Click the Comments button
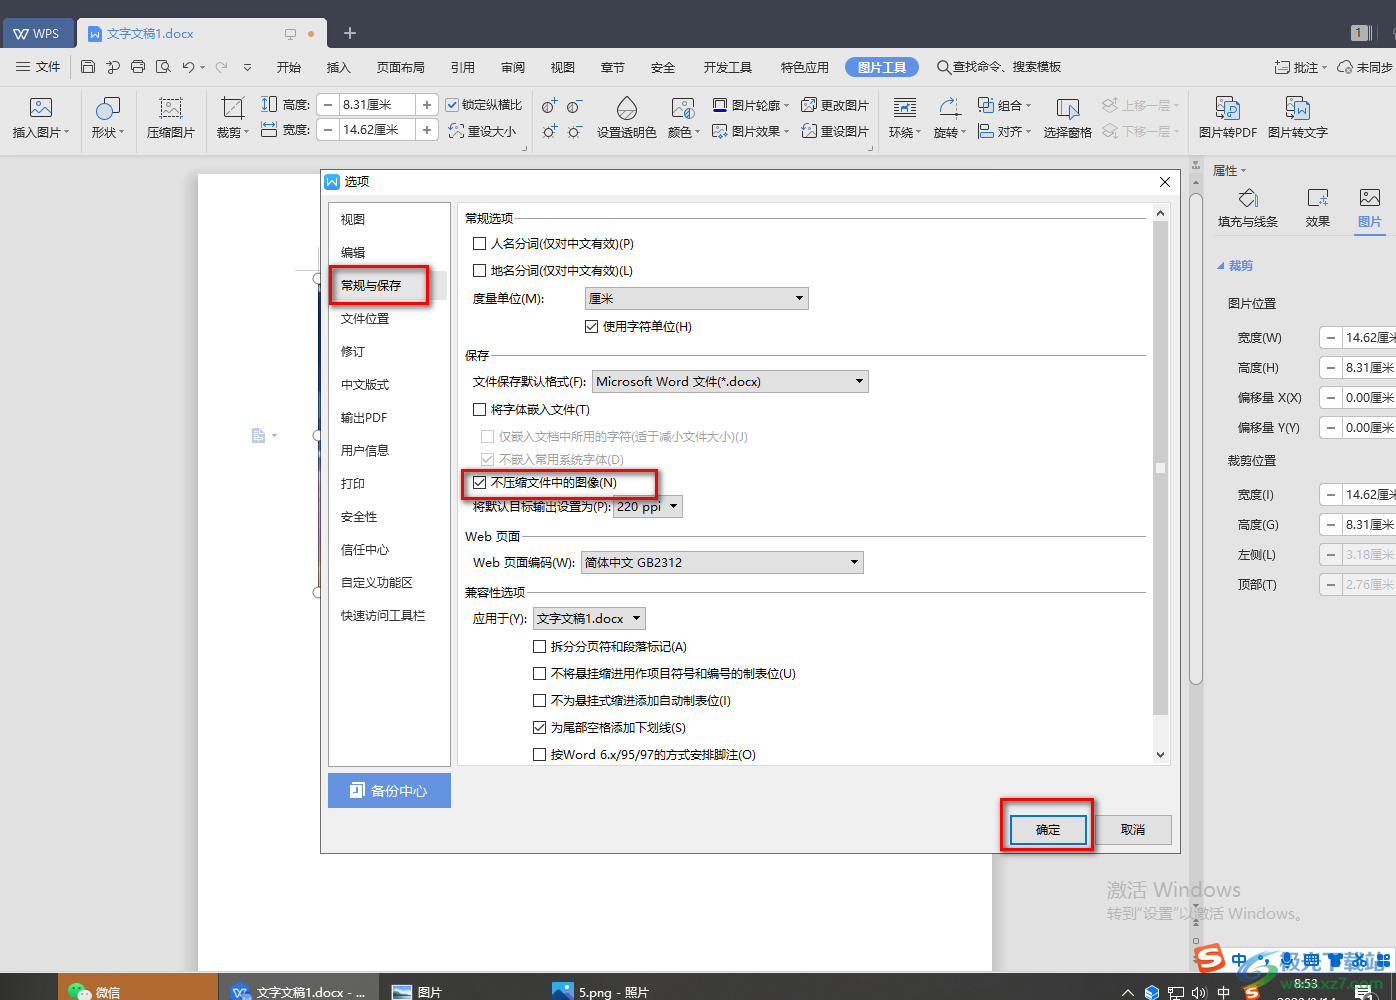The image size is (1396, 1000). tap(1301, 67)
